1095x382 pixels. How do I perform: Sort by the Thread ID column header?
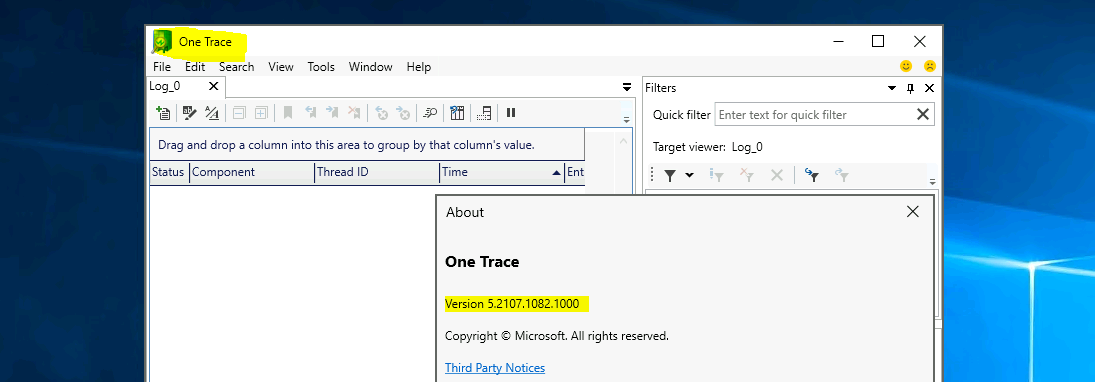(x=377, y=172)
